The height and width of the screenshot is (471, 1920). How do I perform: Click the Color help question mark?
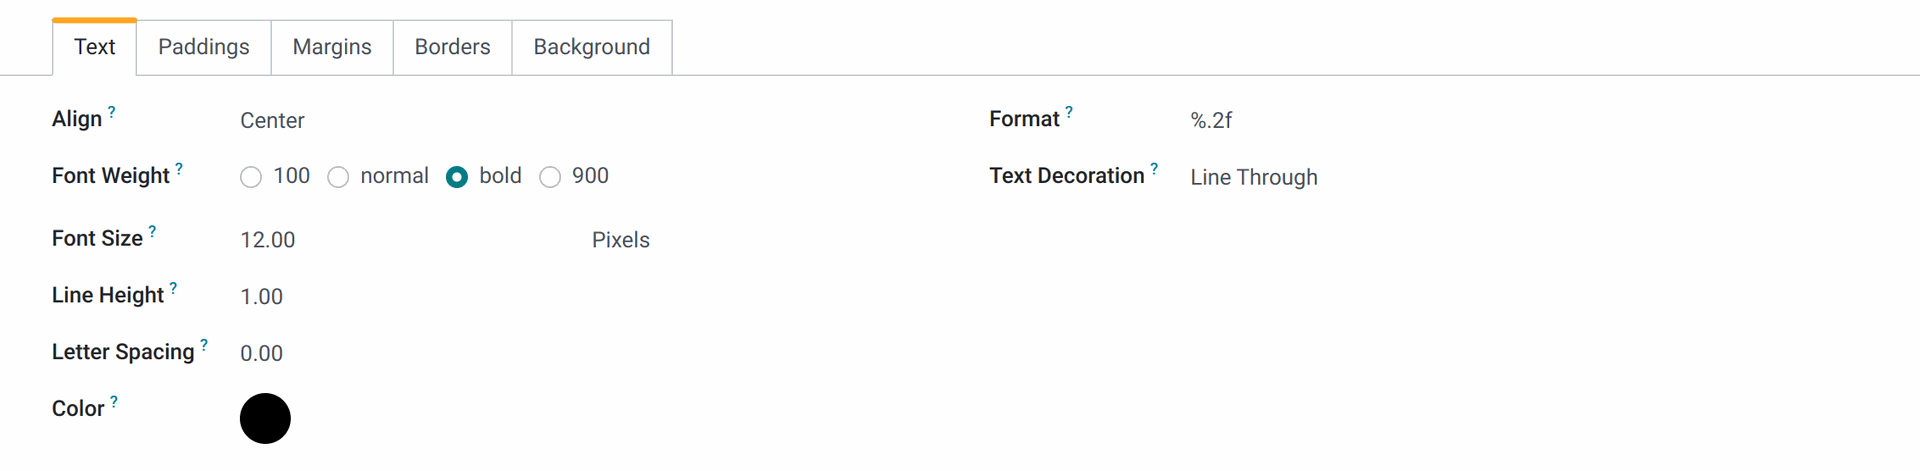point(114,403)
